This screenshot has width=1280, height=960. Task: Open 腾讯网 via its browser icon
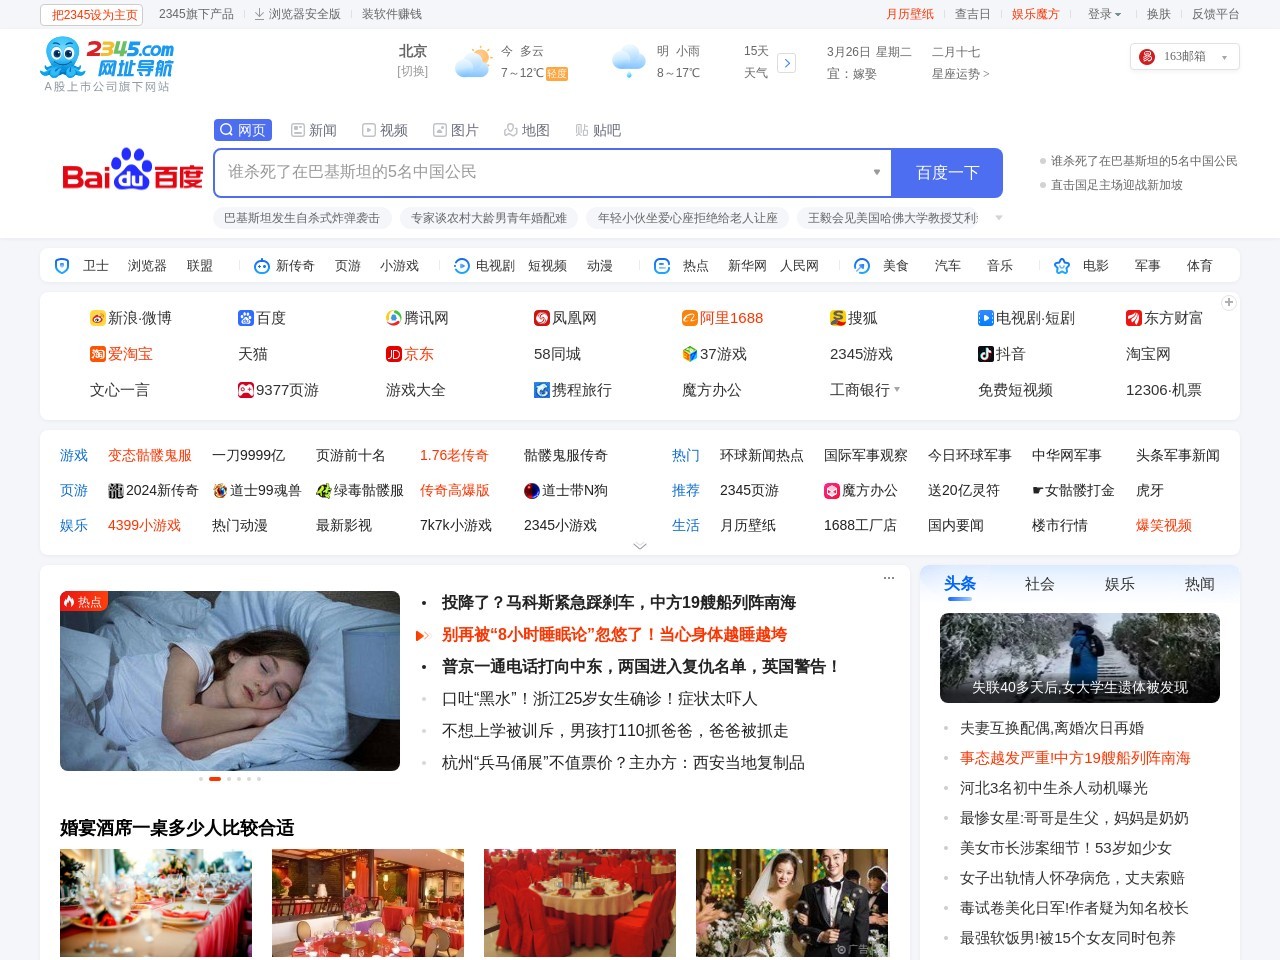coord(394,318)
